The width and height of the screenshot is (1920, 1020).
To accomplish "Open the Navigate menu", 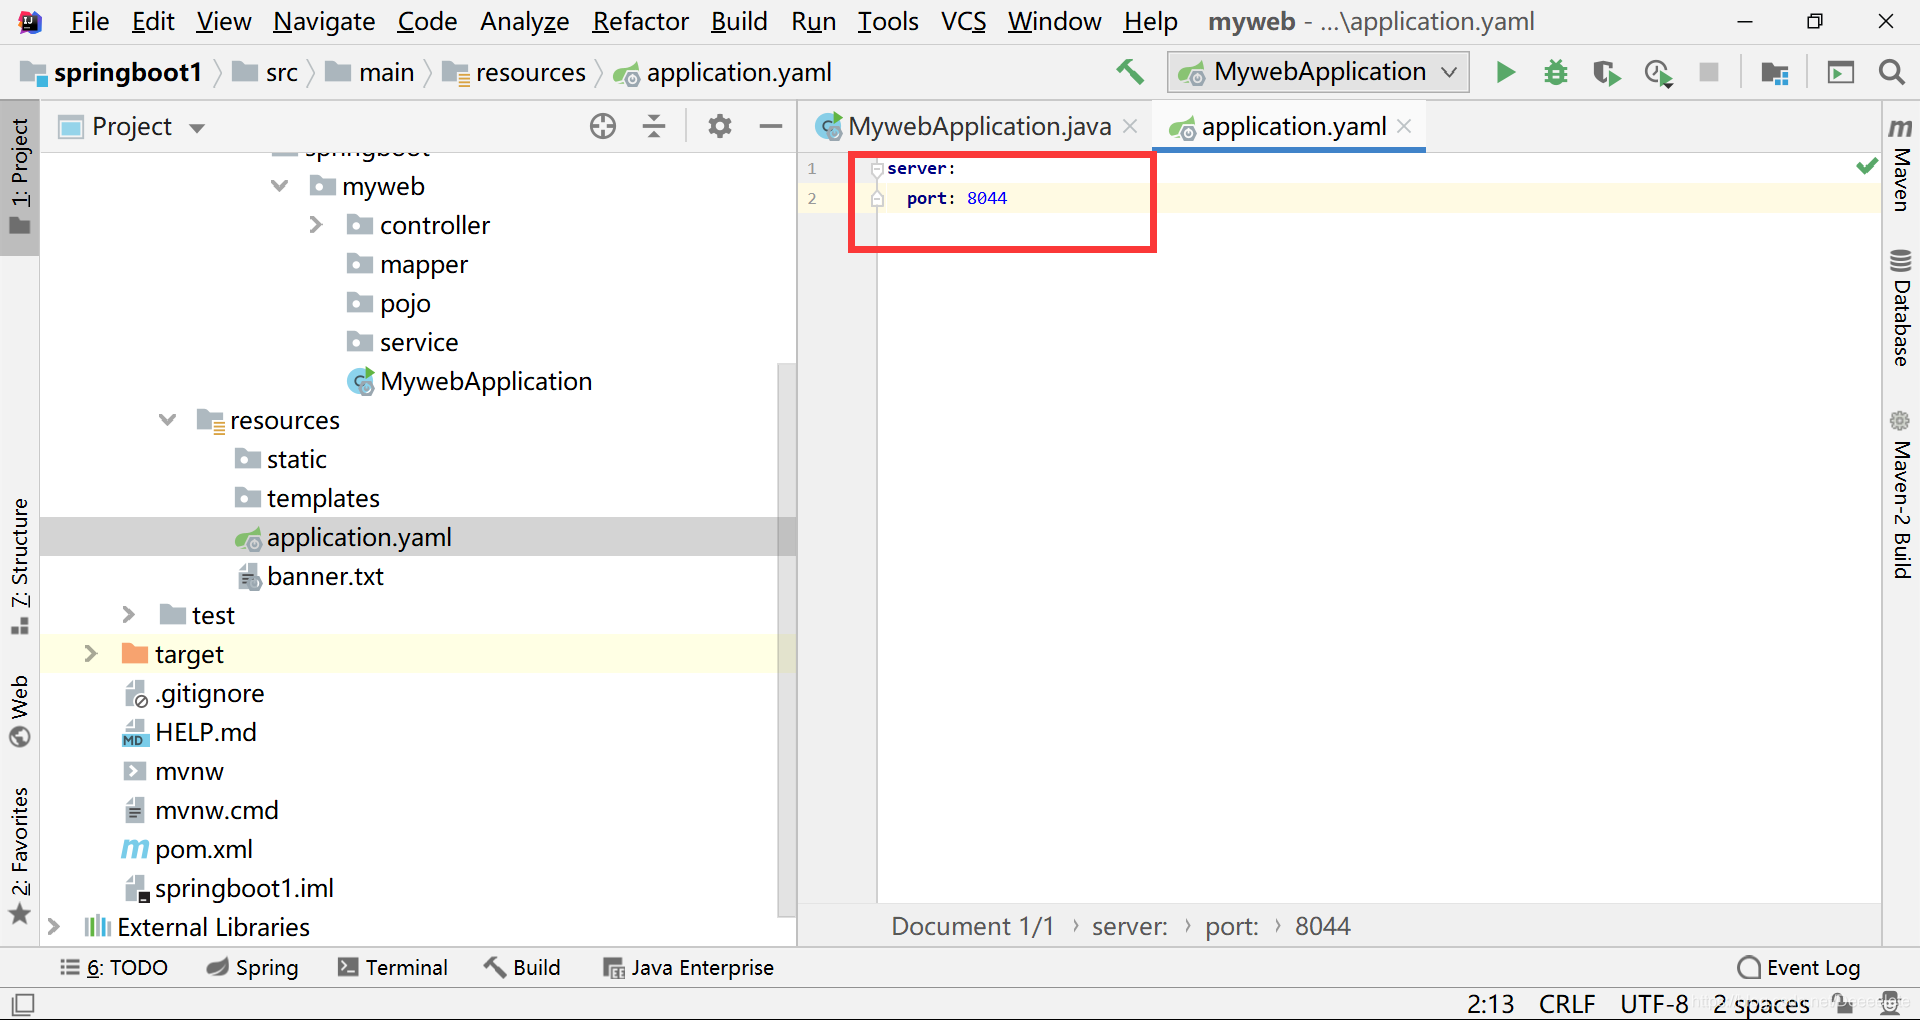I will pyautogui.click(x=324, y=21).
